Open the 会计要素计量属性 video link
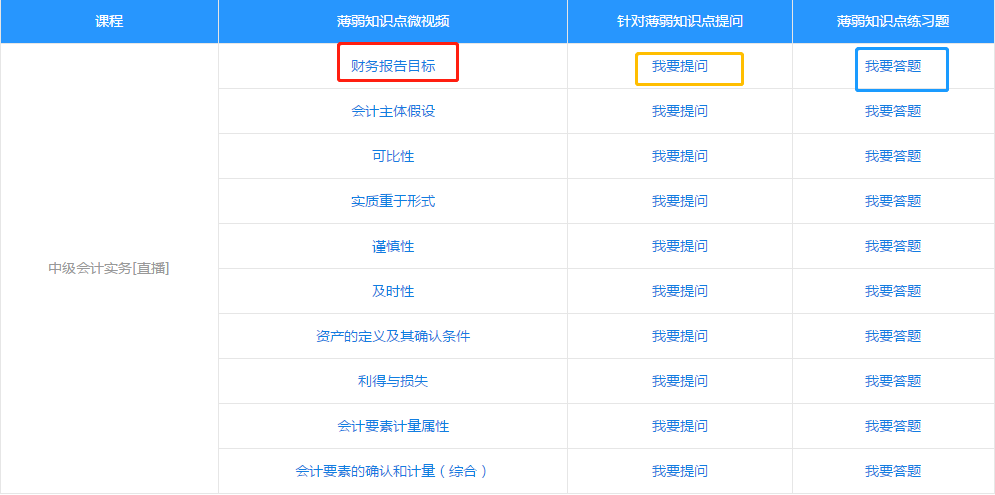This screenshot has width=995, height=495. (393, 426)
